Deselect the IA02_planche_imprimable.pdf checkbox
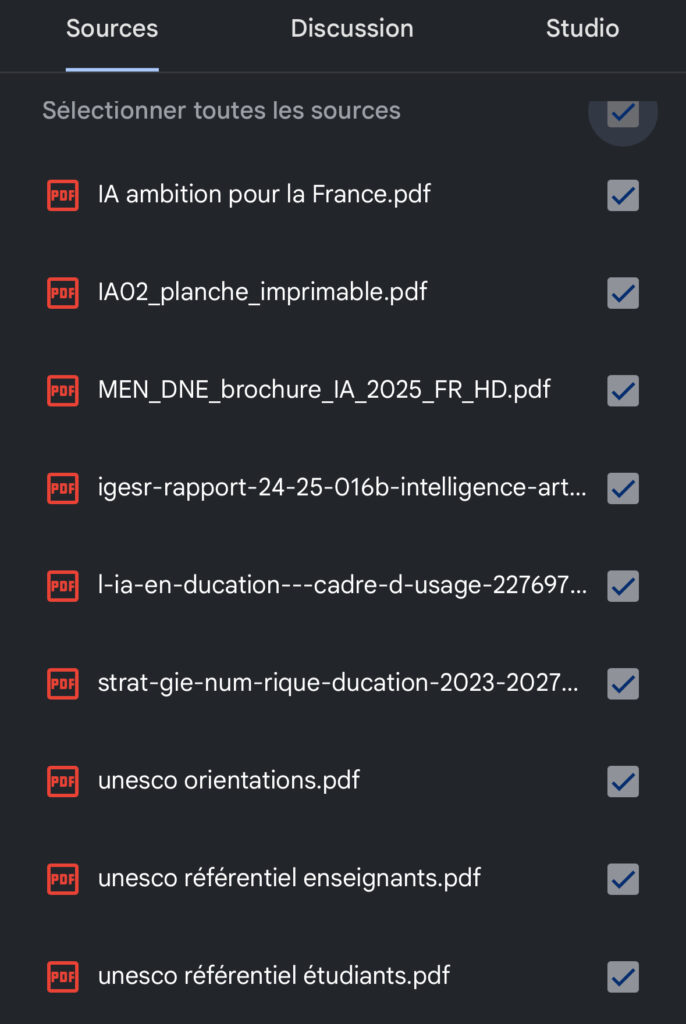Viewport: 686px width, 1024px height. (x=623, y=293)
